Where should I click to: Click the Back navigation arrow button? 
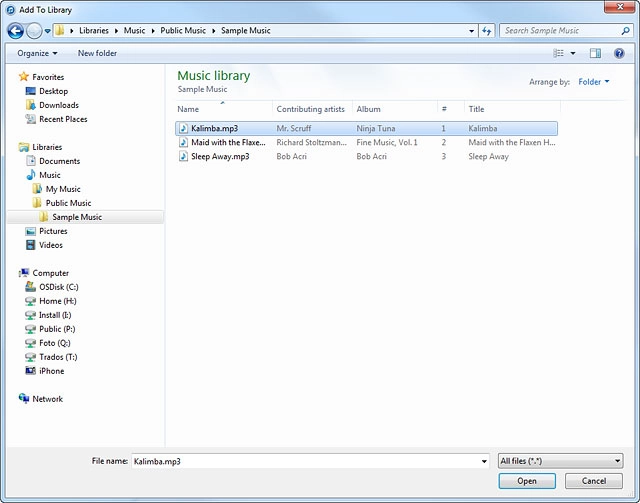pos(15,31)
